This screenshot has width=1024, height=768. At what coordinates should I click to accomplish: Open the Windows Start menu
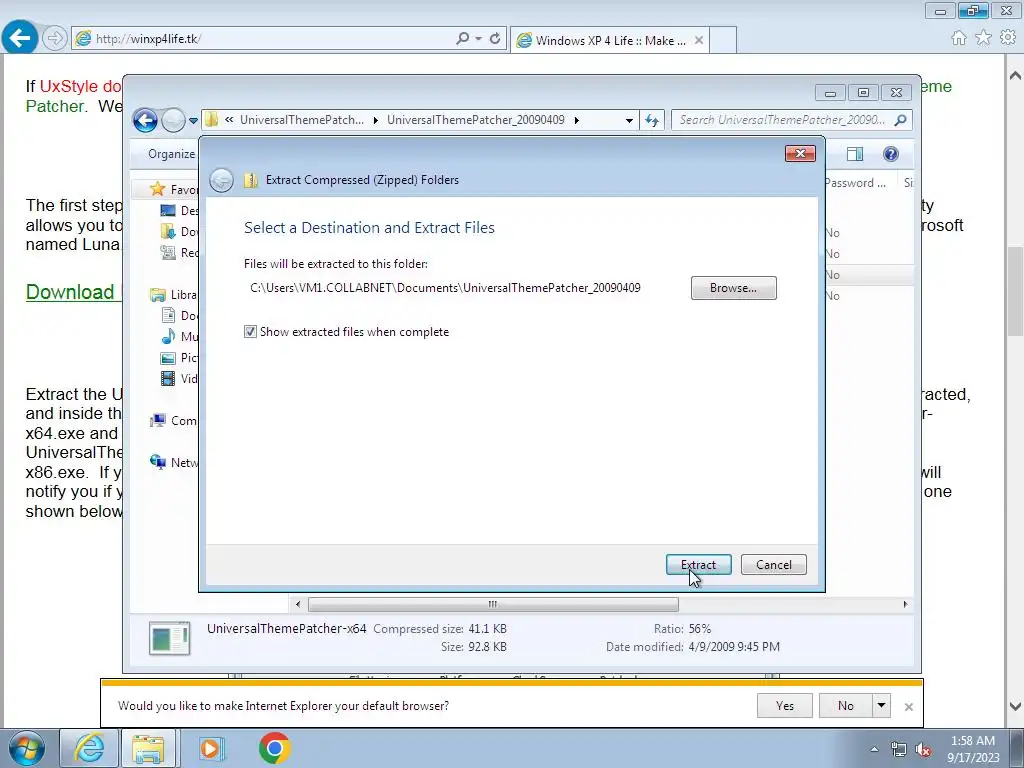[x=26, y=748]
